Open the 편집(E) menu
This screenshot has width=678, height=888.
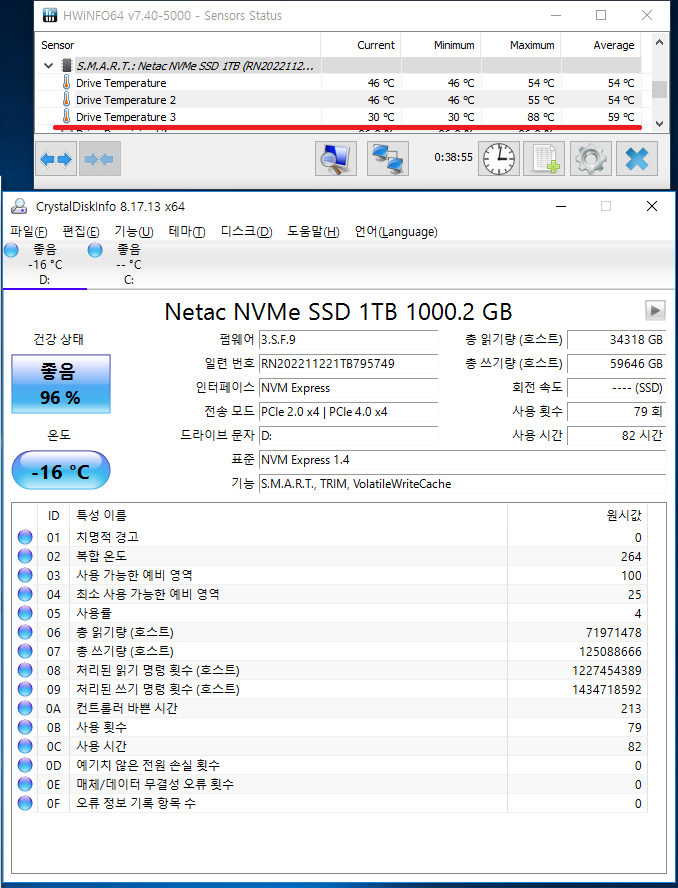80,232
